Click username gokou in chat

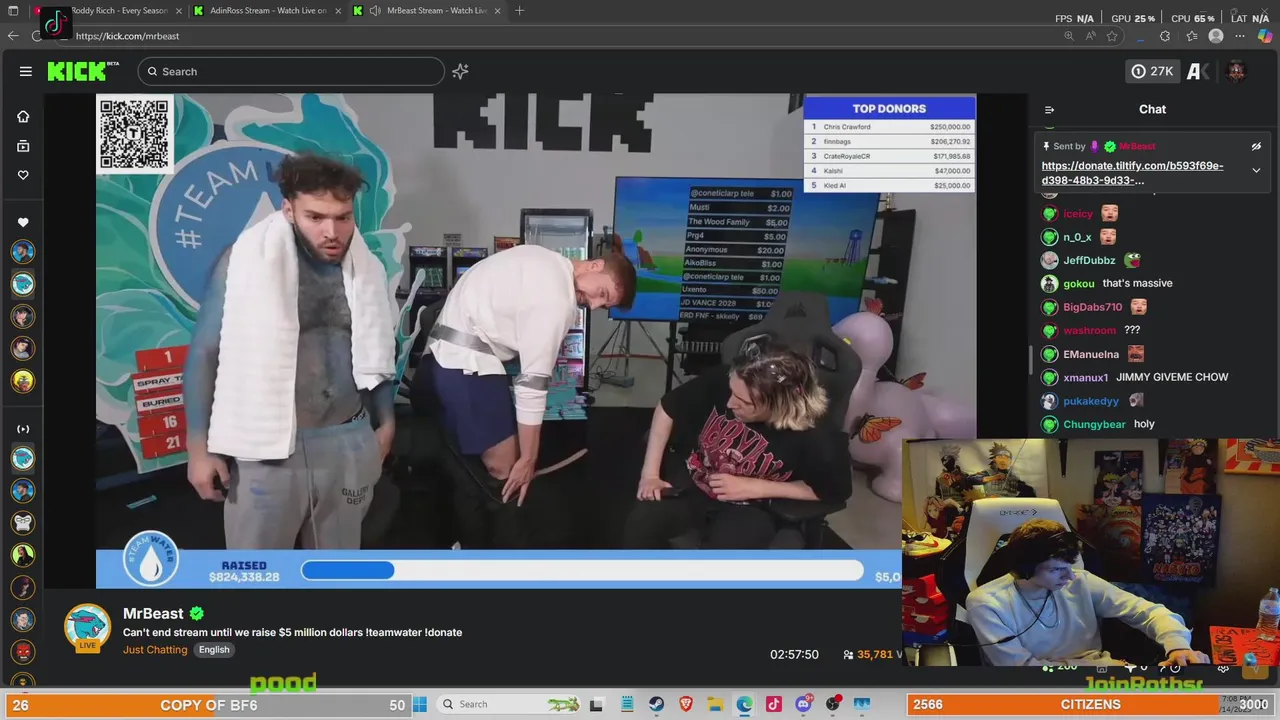(1079, 284)
